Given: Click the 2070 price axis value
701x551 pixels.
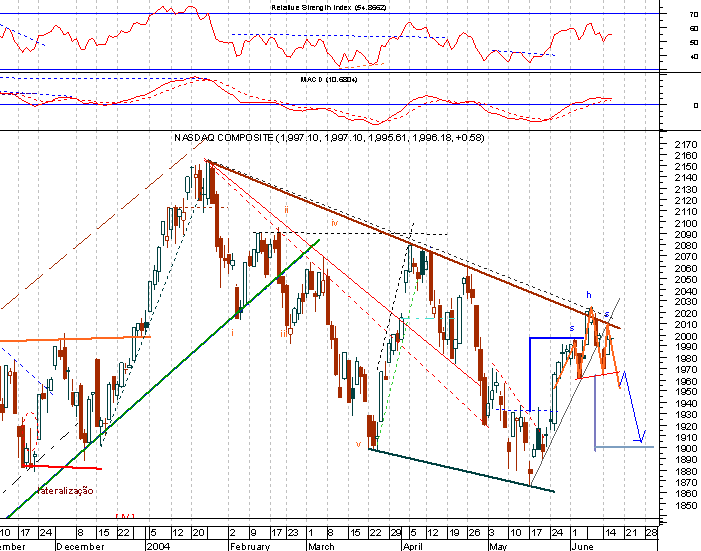Looking at the screenshot, I should (x=685, y=257).
